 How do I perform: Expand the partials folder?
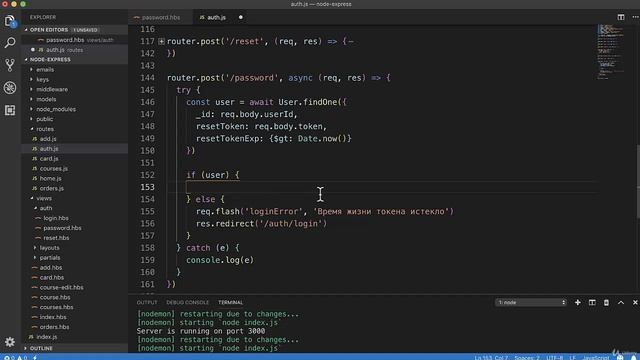click(x=50, y=258)
